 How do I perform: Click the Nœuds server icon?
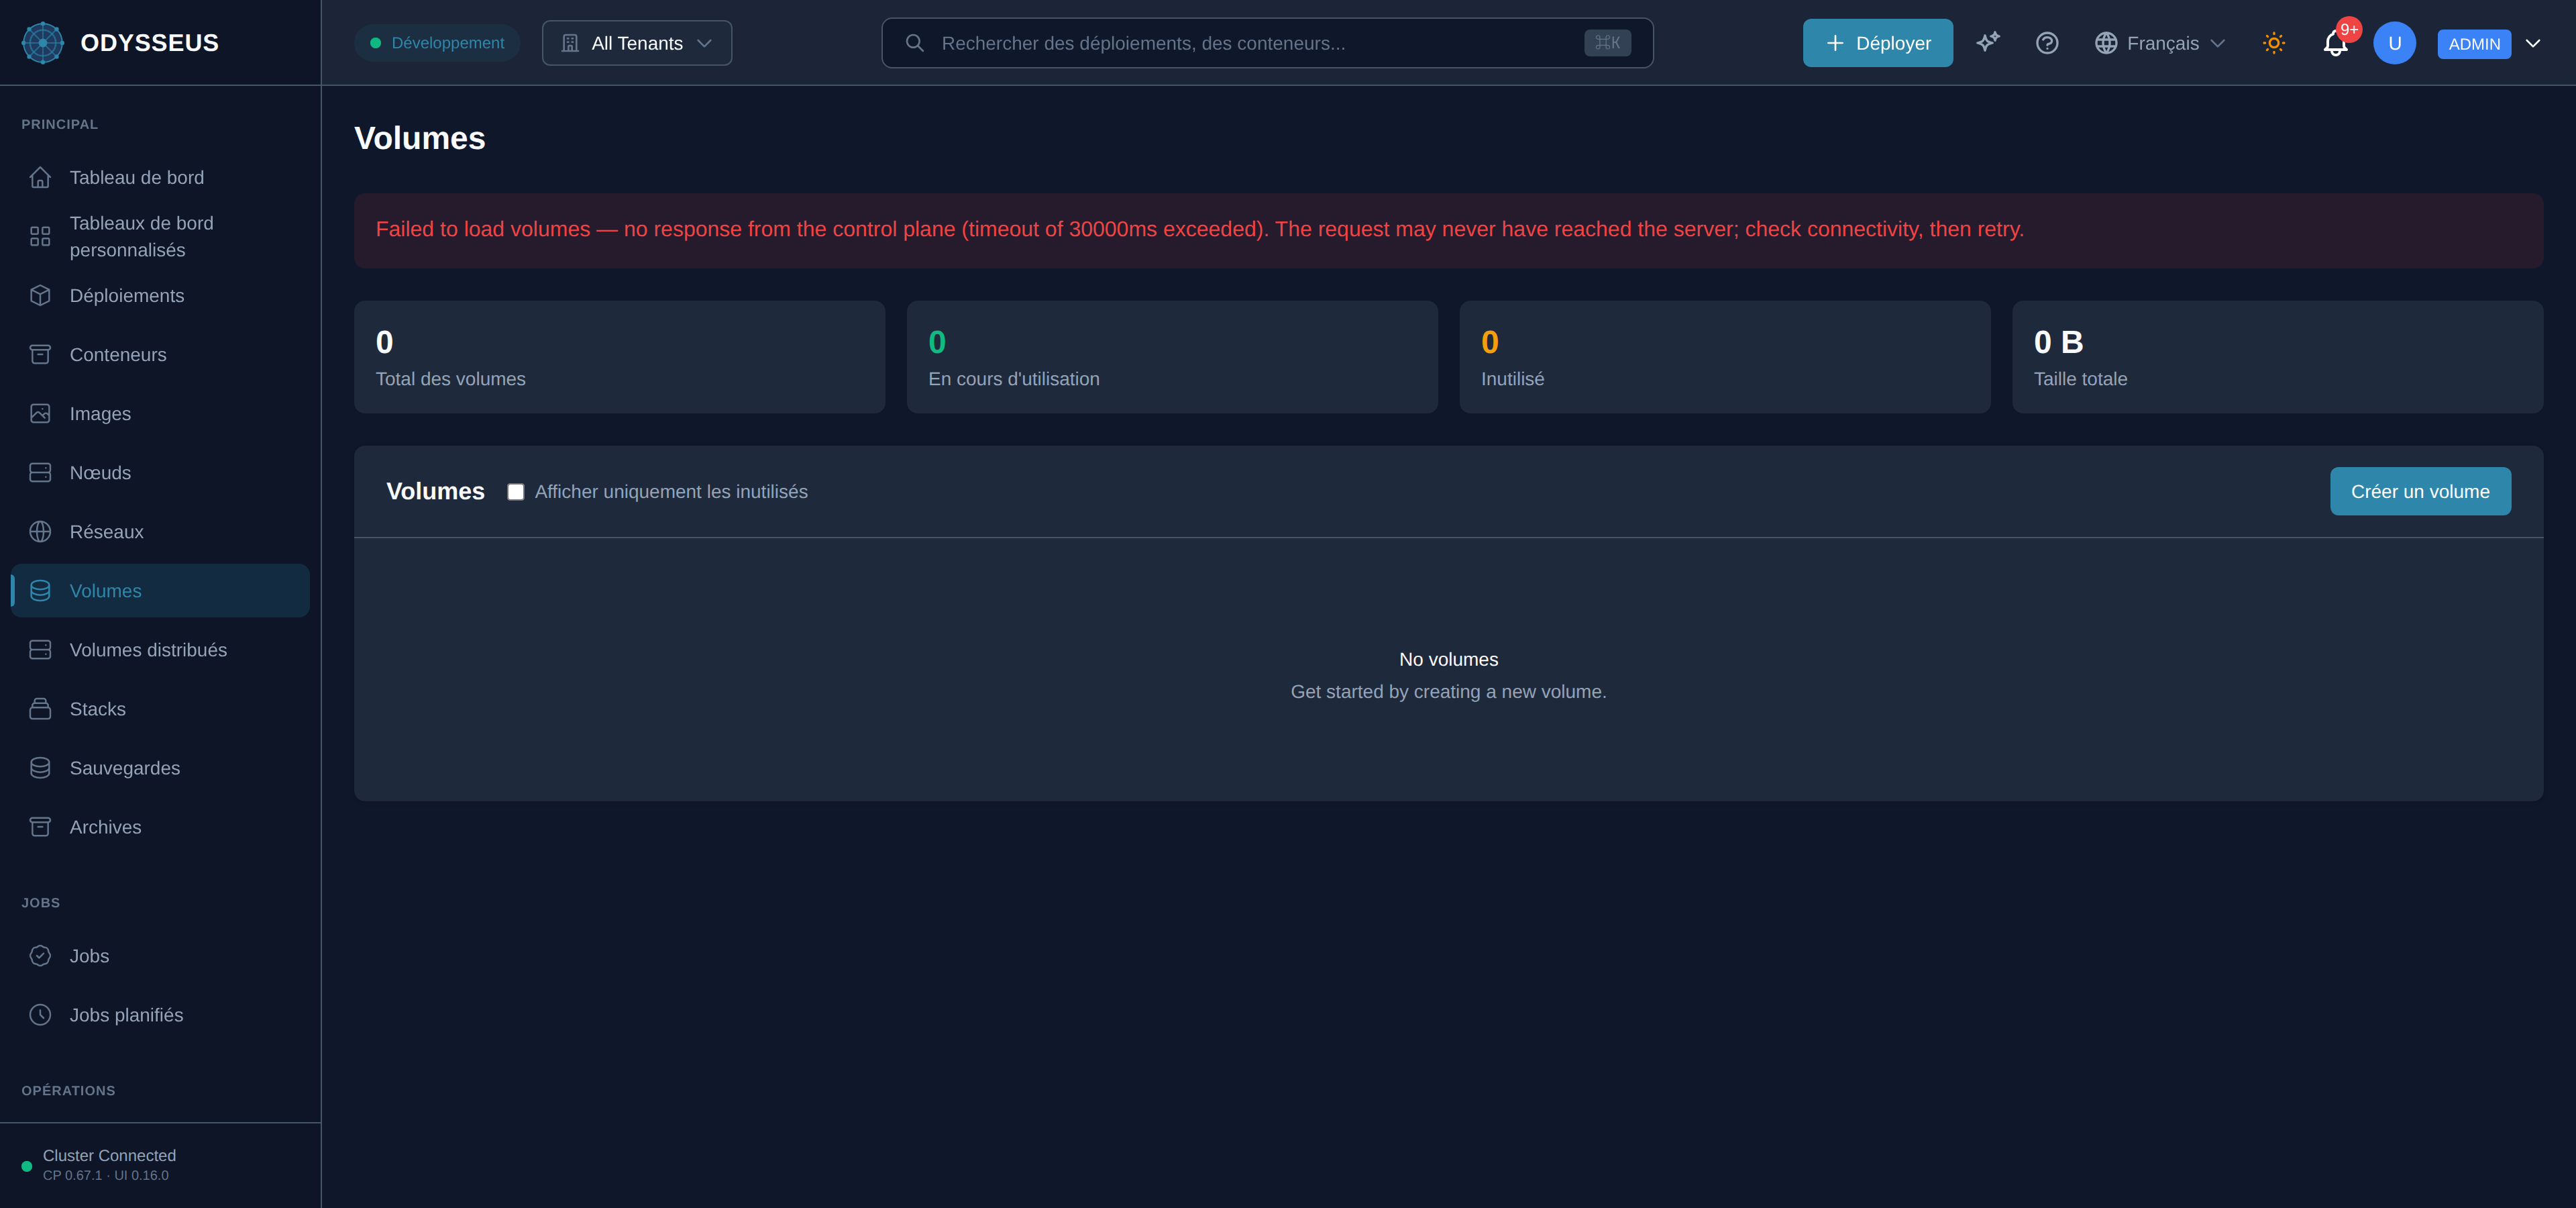coord(40,472)
